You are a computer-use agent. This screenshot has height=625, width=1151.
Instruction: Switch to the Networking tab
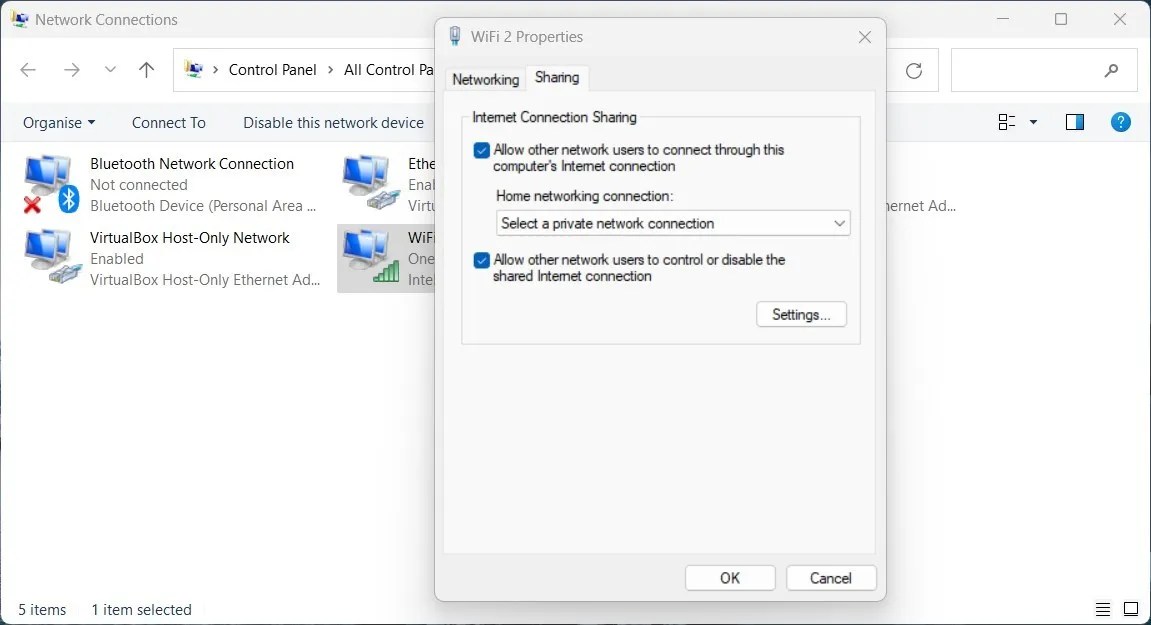[x=485, y=78]
